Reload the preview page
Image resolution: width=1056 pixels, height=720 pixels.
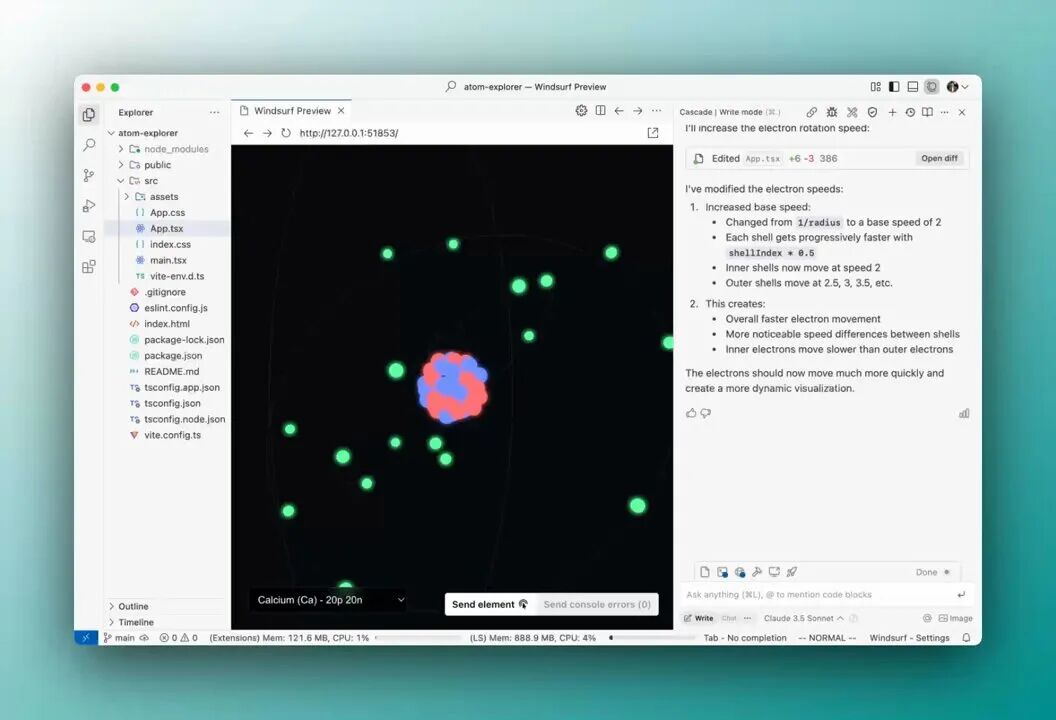[x=286, y=133]
